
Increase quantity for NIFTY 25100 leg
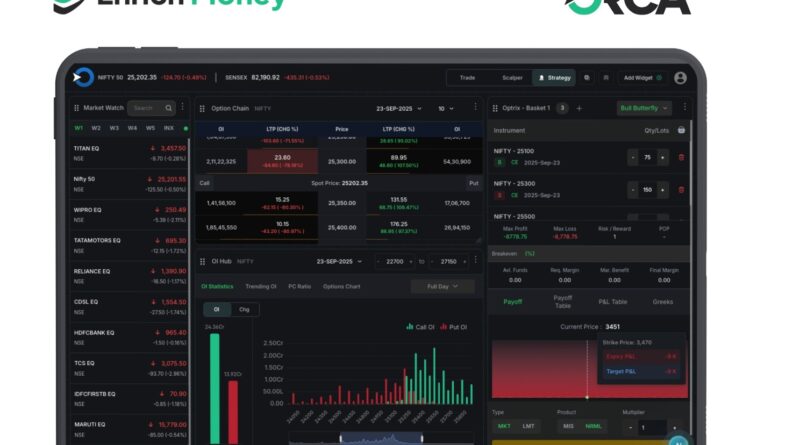coord(662,157)
